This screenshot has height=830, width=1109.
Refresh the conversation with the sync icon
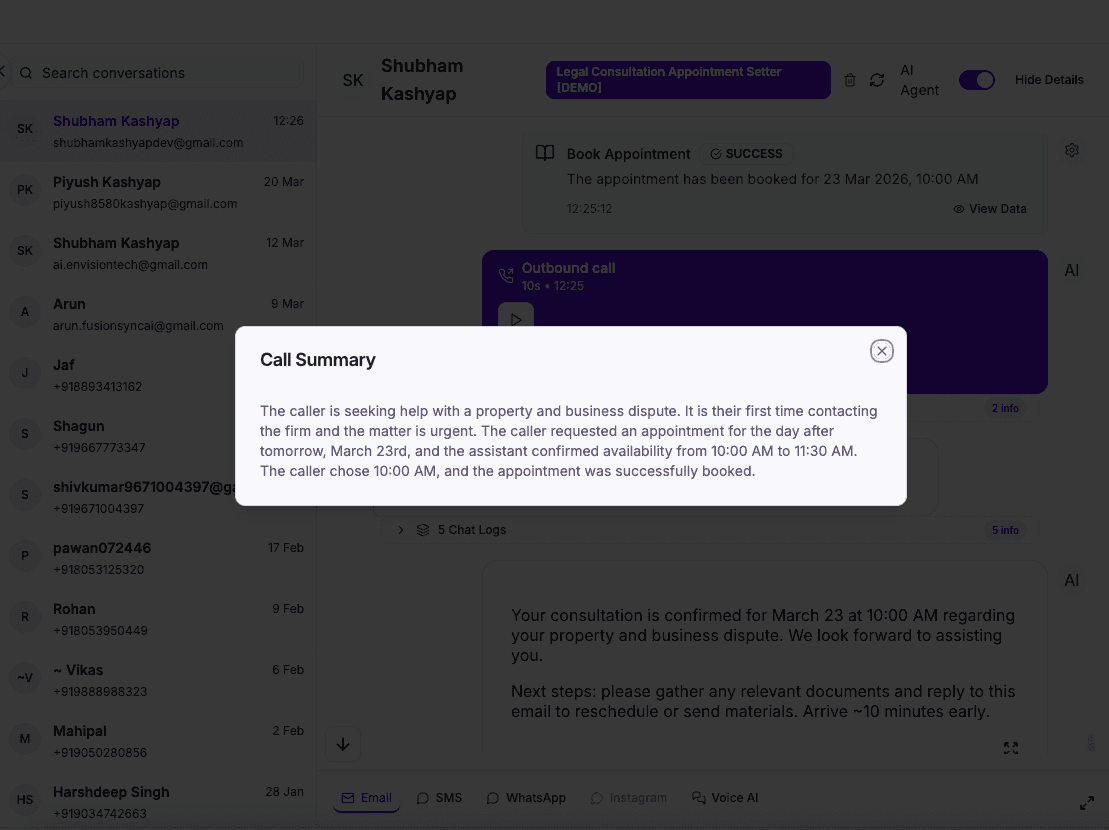coord(877,80)
